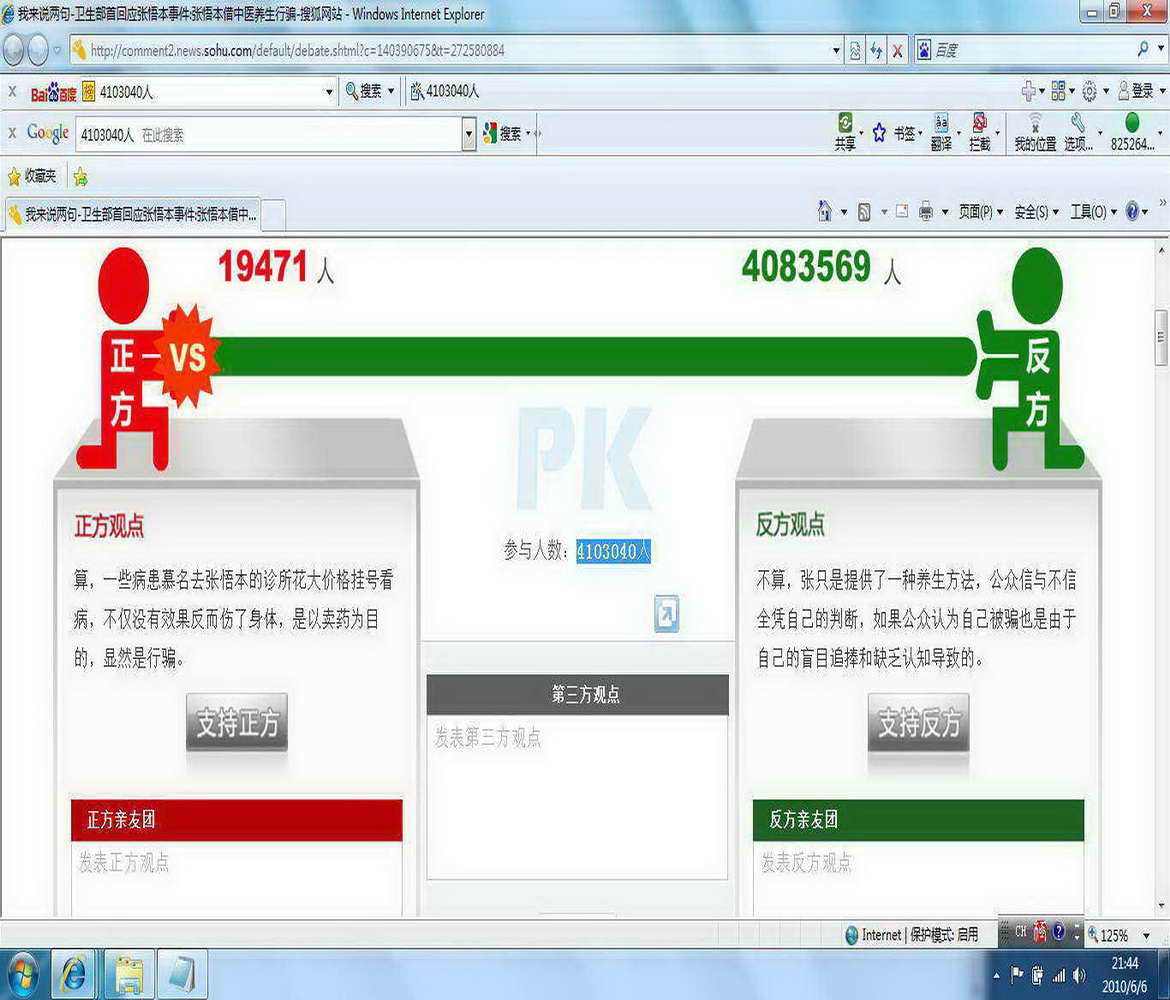Click the 共享 share icon on Google toolbar
Viewport: 1170px width, 1000px height.
coord(845,131)
